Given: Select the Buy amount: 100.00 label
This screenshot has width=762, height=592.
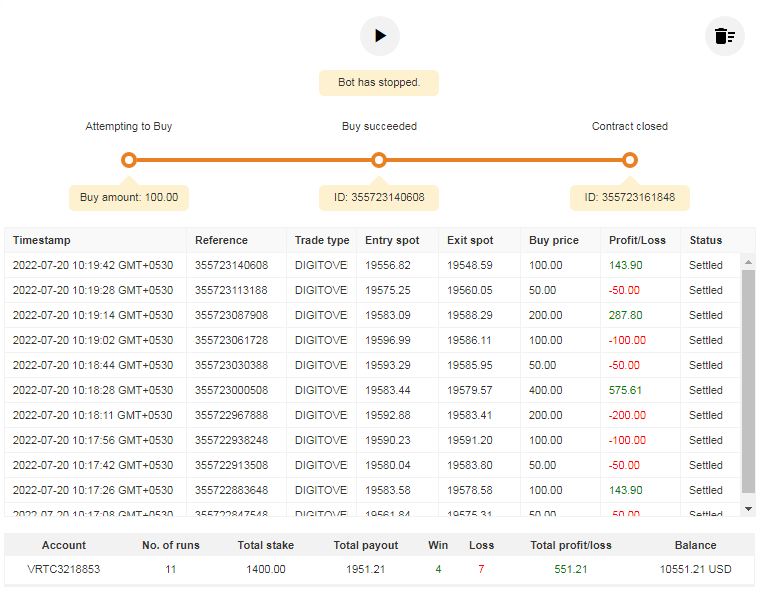Looking at the screenshot, I should pos(129,197).
